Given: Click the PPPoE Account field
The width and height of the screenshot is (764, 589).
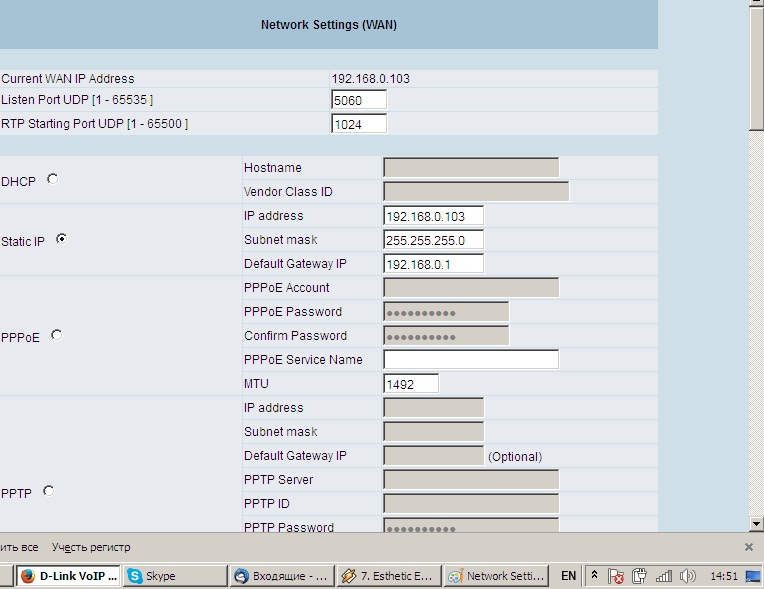Looking at the screenshot, I should [471, 287].
